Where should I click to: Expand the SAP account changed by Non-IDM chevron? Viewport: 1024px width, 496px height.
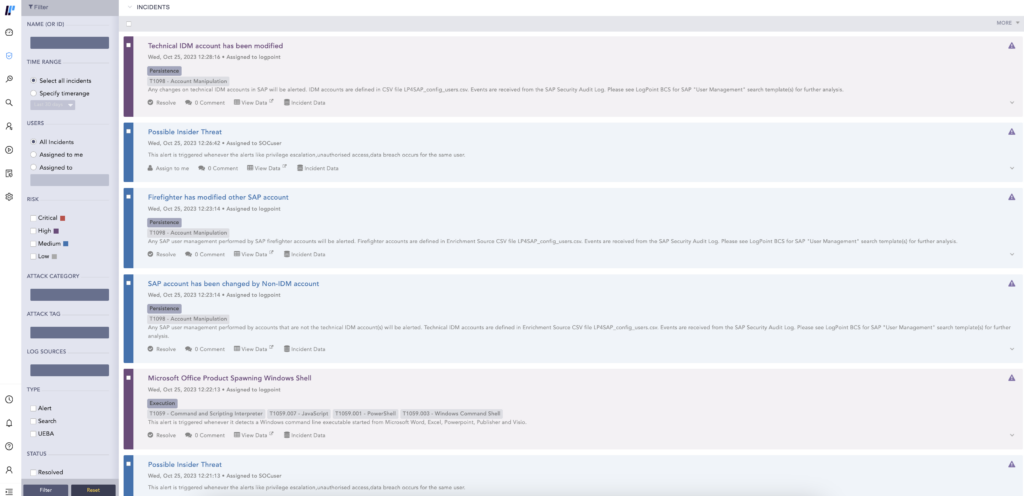click(1012, 349)
